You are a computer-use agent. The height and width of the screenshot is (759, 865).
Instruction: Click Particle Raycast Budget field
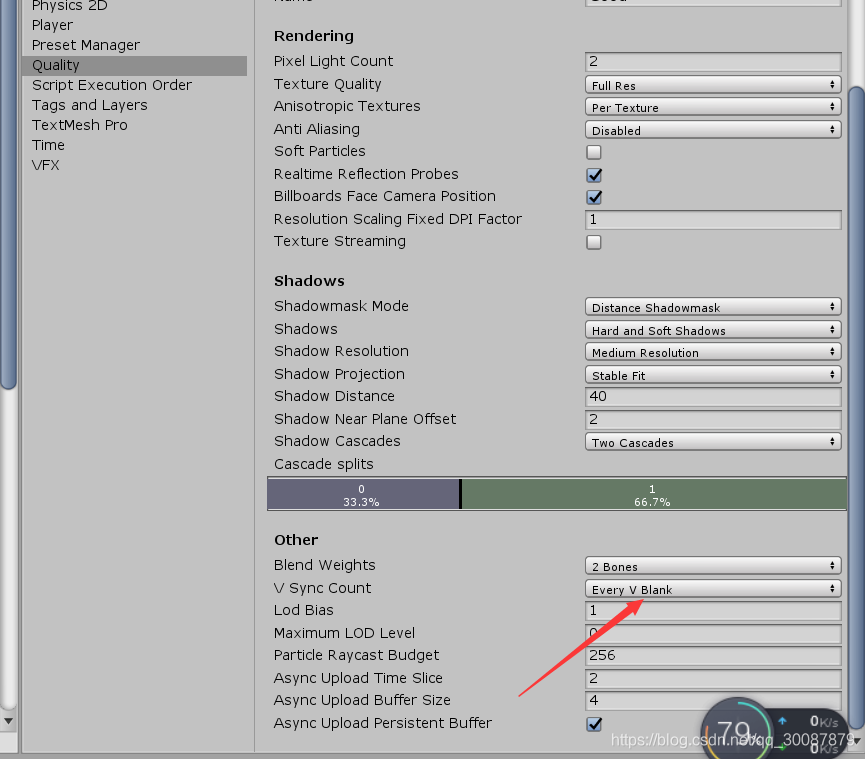click(x=713, y=655)
